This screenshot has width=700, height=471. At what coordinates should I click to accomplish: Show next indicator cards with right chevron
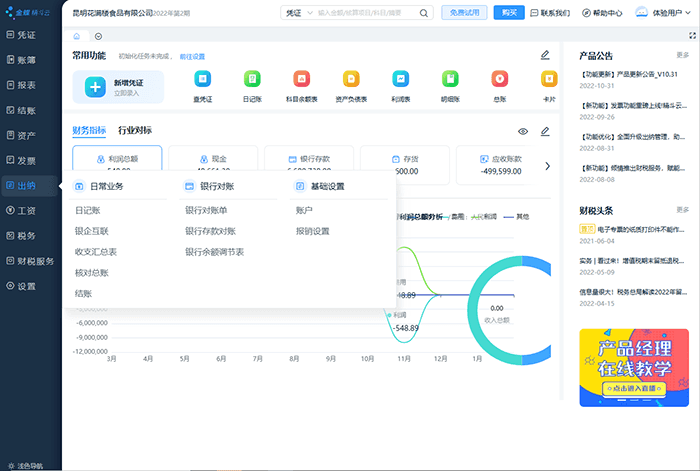click(547, 166)
